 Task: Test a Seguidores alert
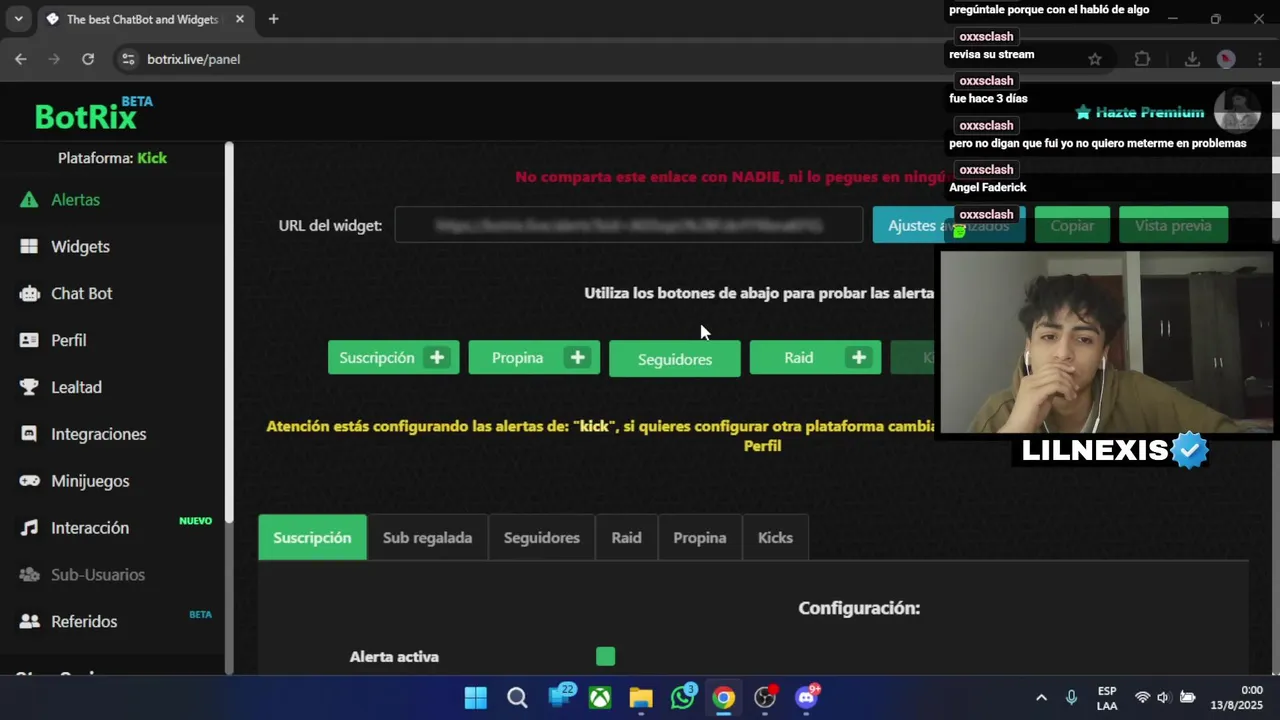point(675,359)
